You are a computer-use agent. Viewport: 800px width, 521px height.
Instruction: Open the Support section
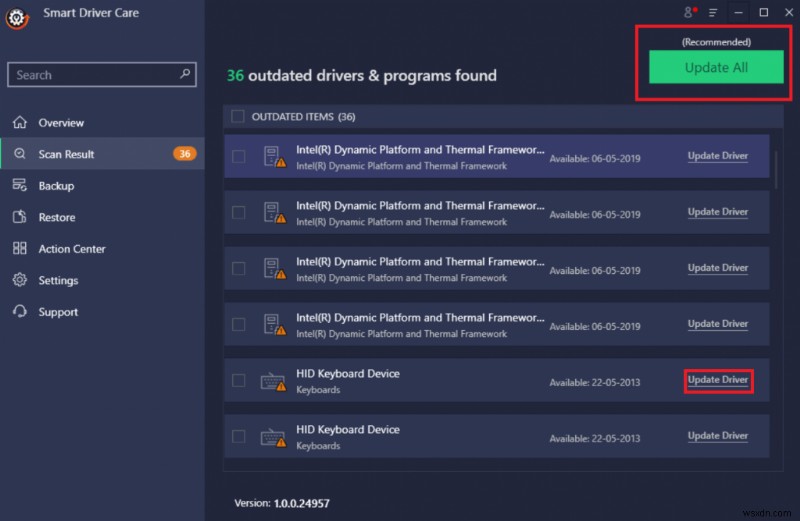[x=102, y=312]
